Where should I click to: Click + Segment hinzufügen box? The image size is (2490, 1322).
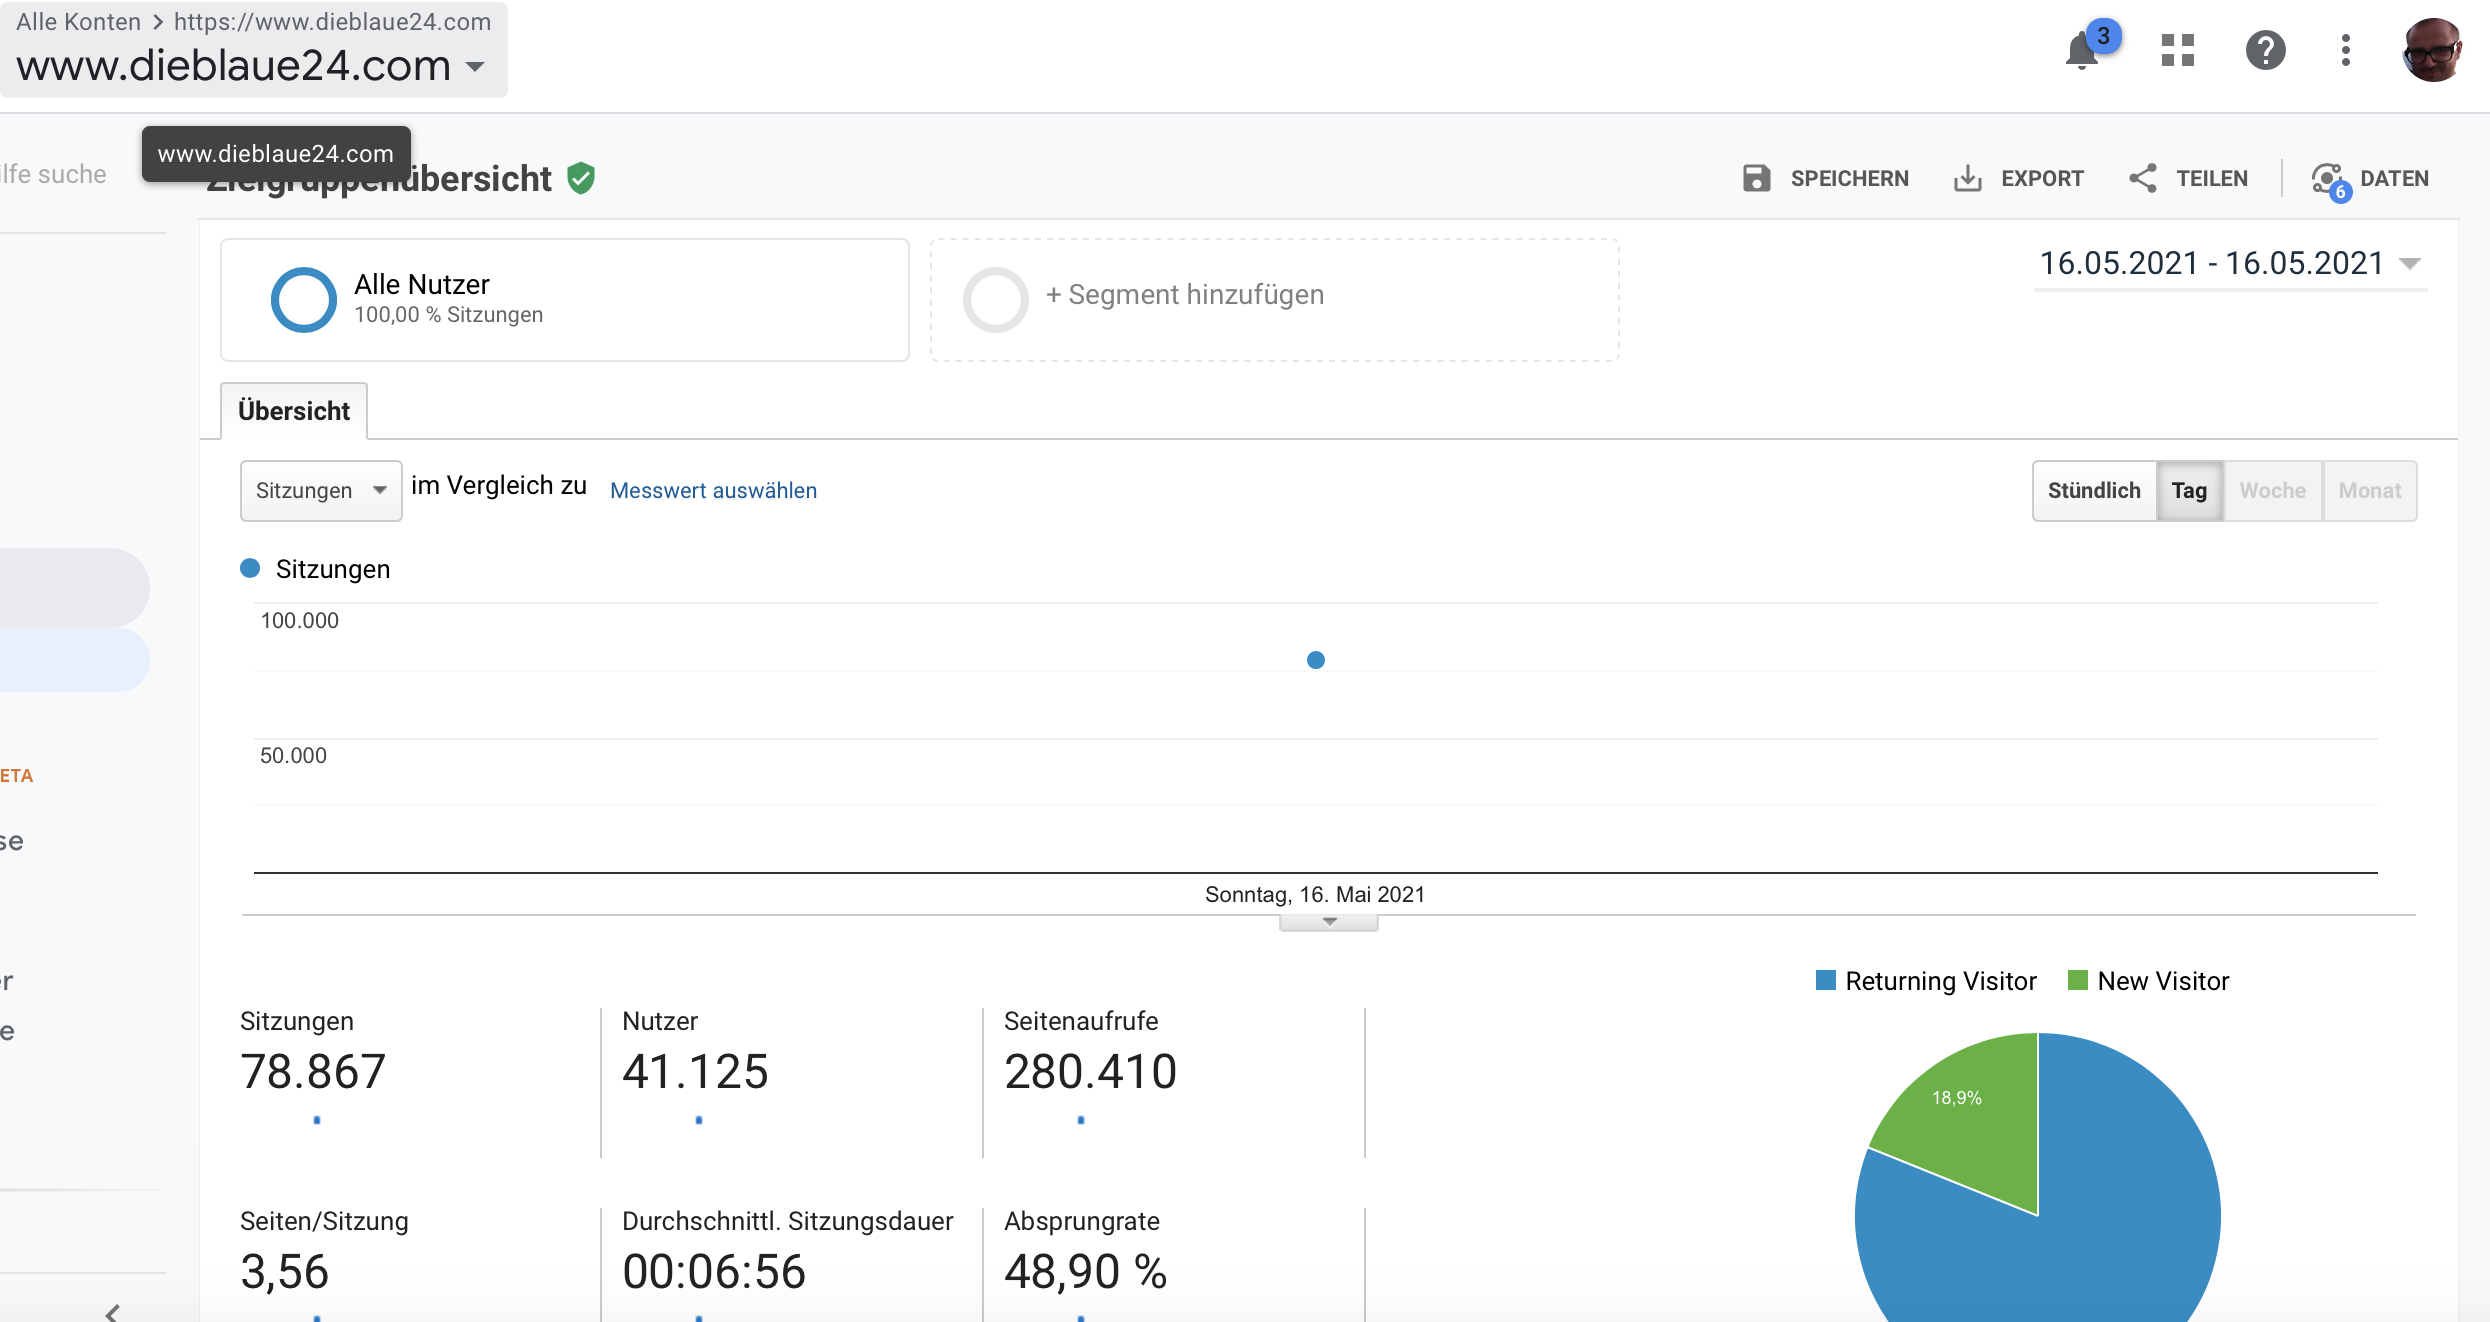coord(1274,299)
